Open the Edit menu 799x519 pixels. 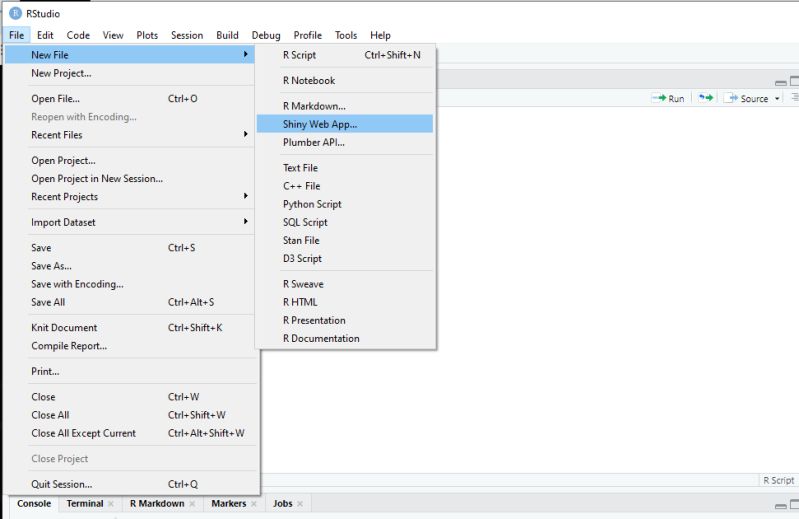(x=45, y=35)
